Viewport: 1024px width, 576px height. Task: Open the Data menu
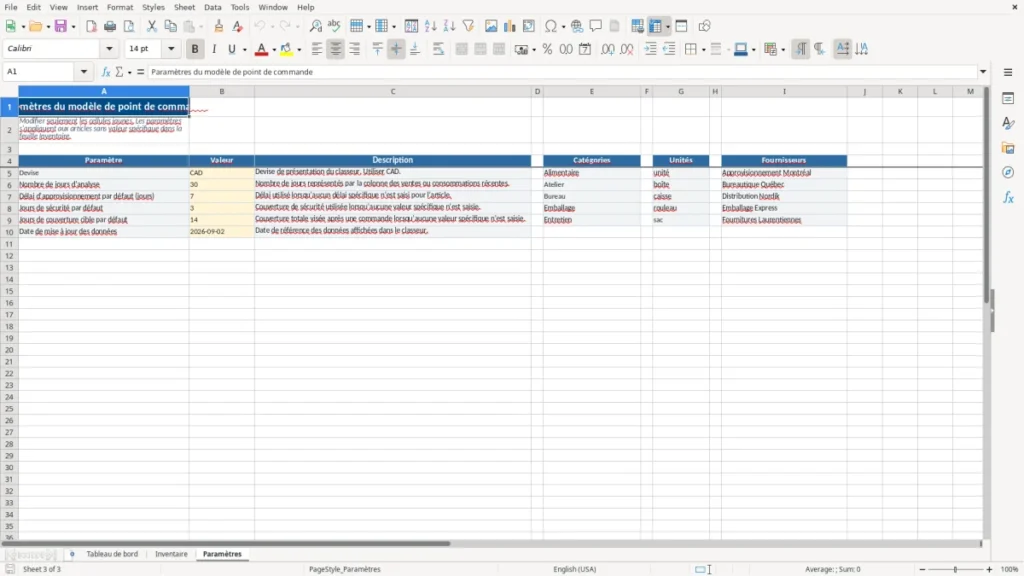[x=212, y=7]
